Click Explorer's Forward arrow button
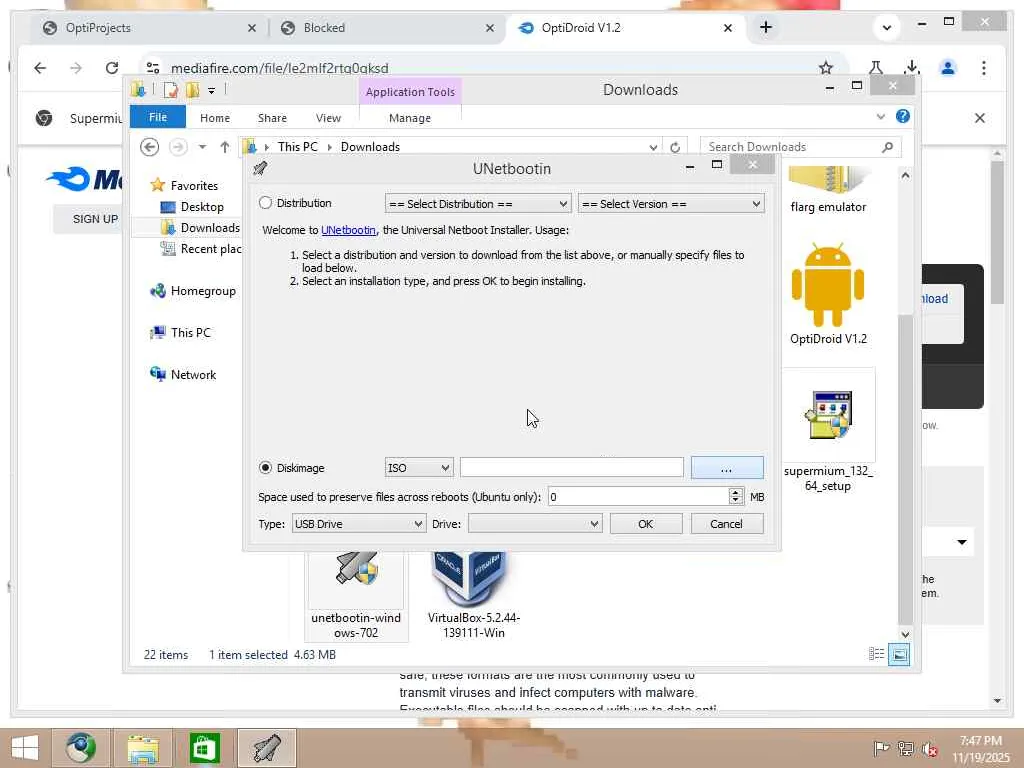This screenshot has width=1024, height=768. coord(178,147)
